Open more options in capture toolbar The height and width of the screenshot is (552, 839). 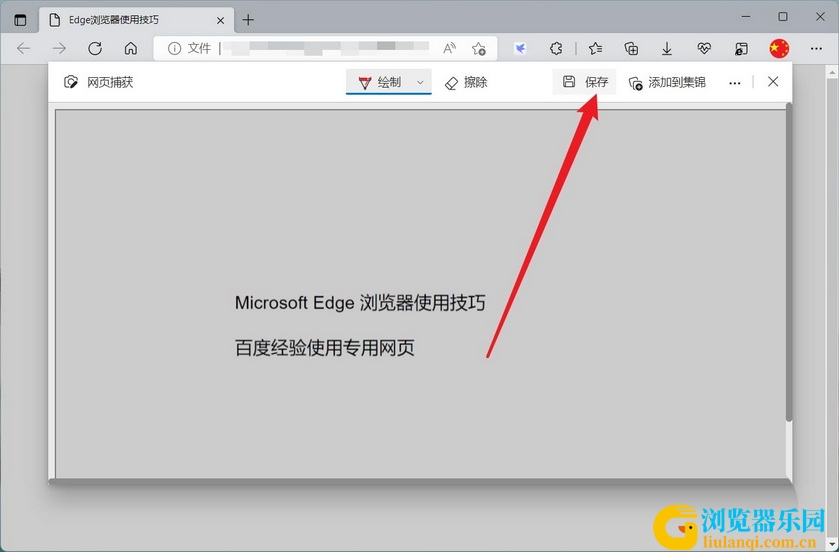pyautogui.click(x=735, y=83)
